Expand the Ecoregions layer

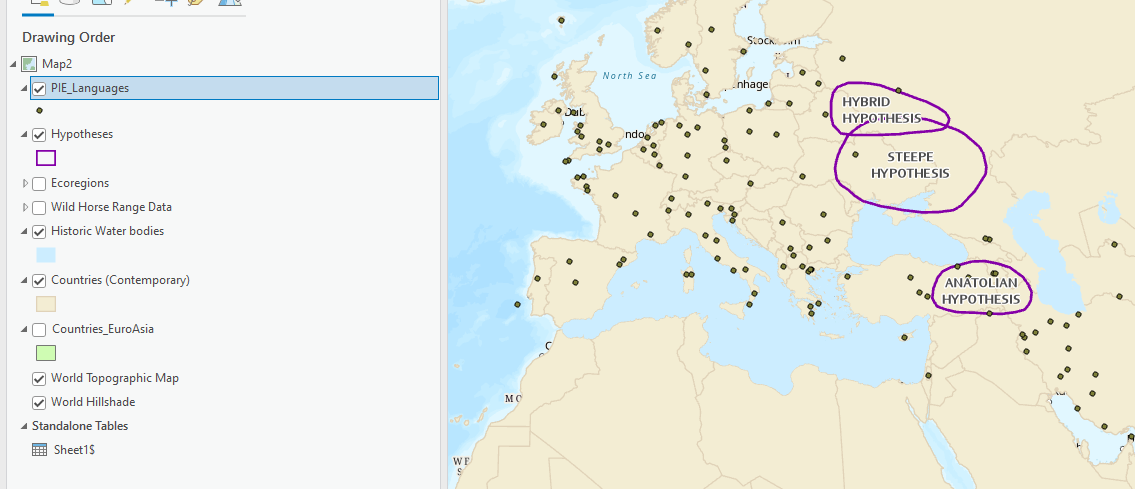(x=25, y=184)
